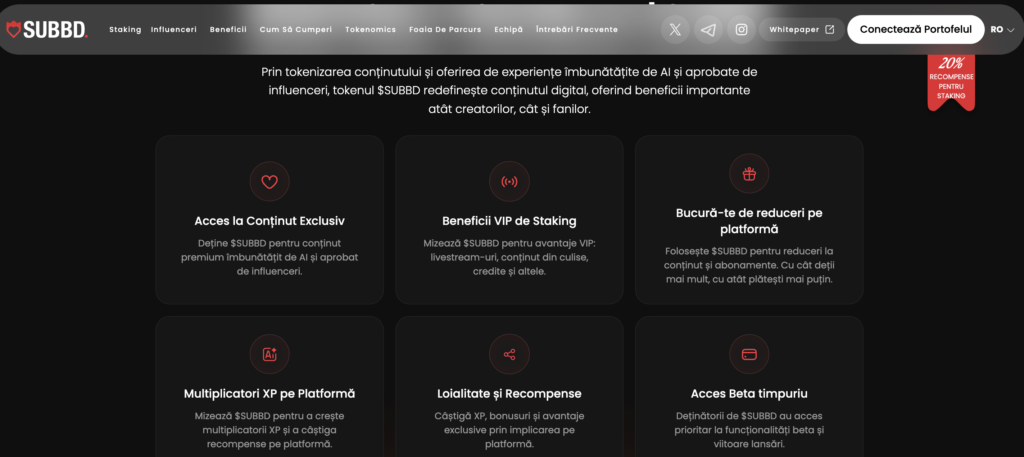The height and width of the screenshot is (457, 1024).
Task: Click the text starting 'Deține $SUBBD pentru conținut'
Action: pyautogui.click(x=270, y=257)
